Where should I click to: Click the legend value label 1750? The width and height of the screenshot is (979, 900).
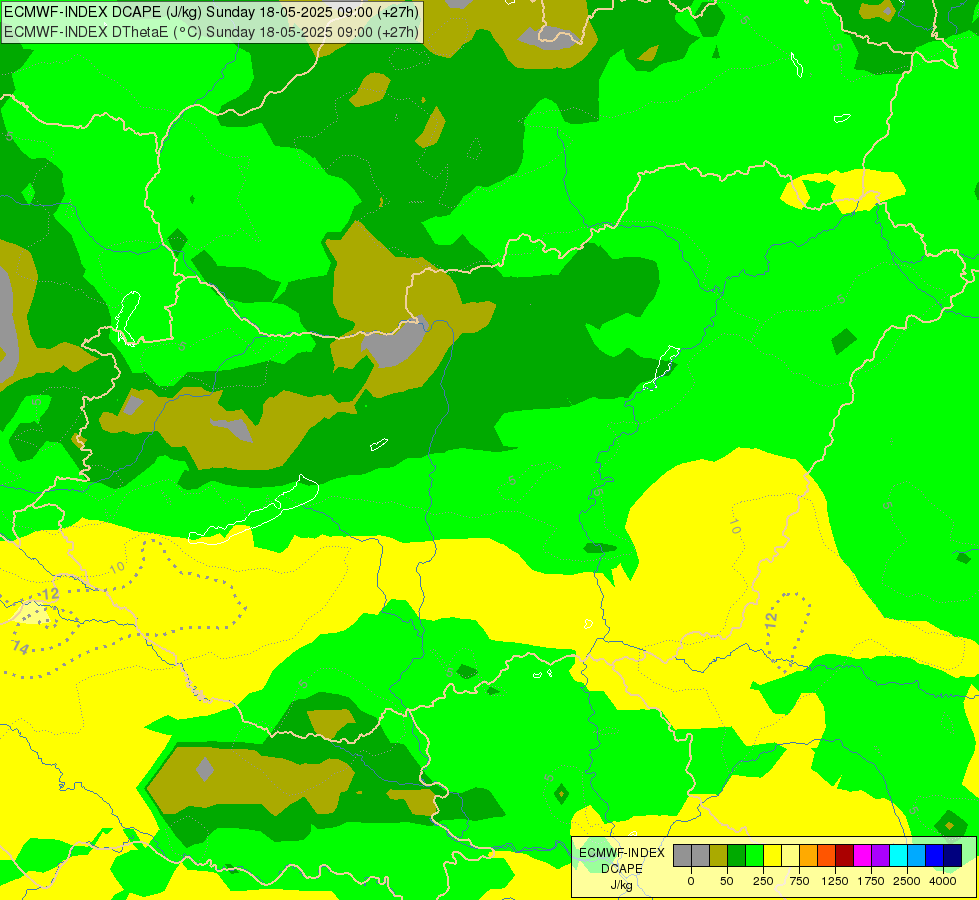pos(871,881)
